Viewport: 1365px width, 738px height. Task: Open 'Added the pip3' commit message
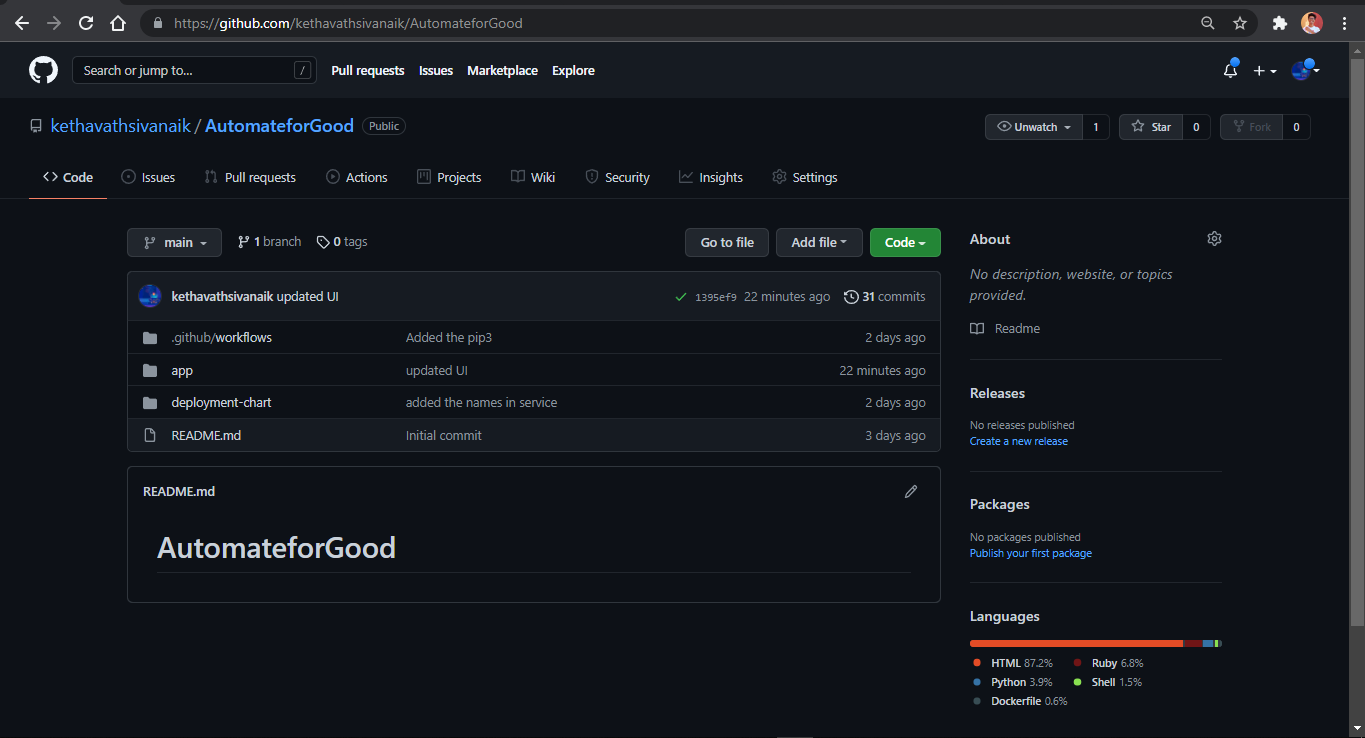click(x=449, y=338)
